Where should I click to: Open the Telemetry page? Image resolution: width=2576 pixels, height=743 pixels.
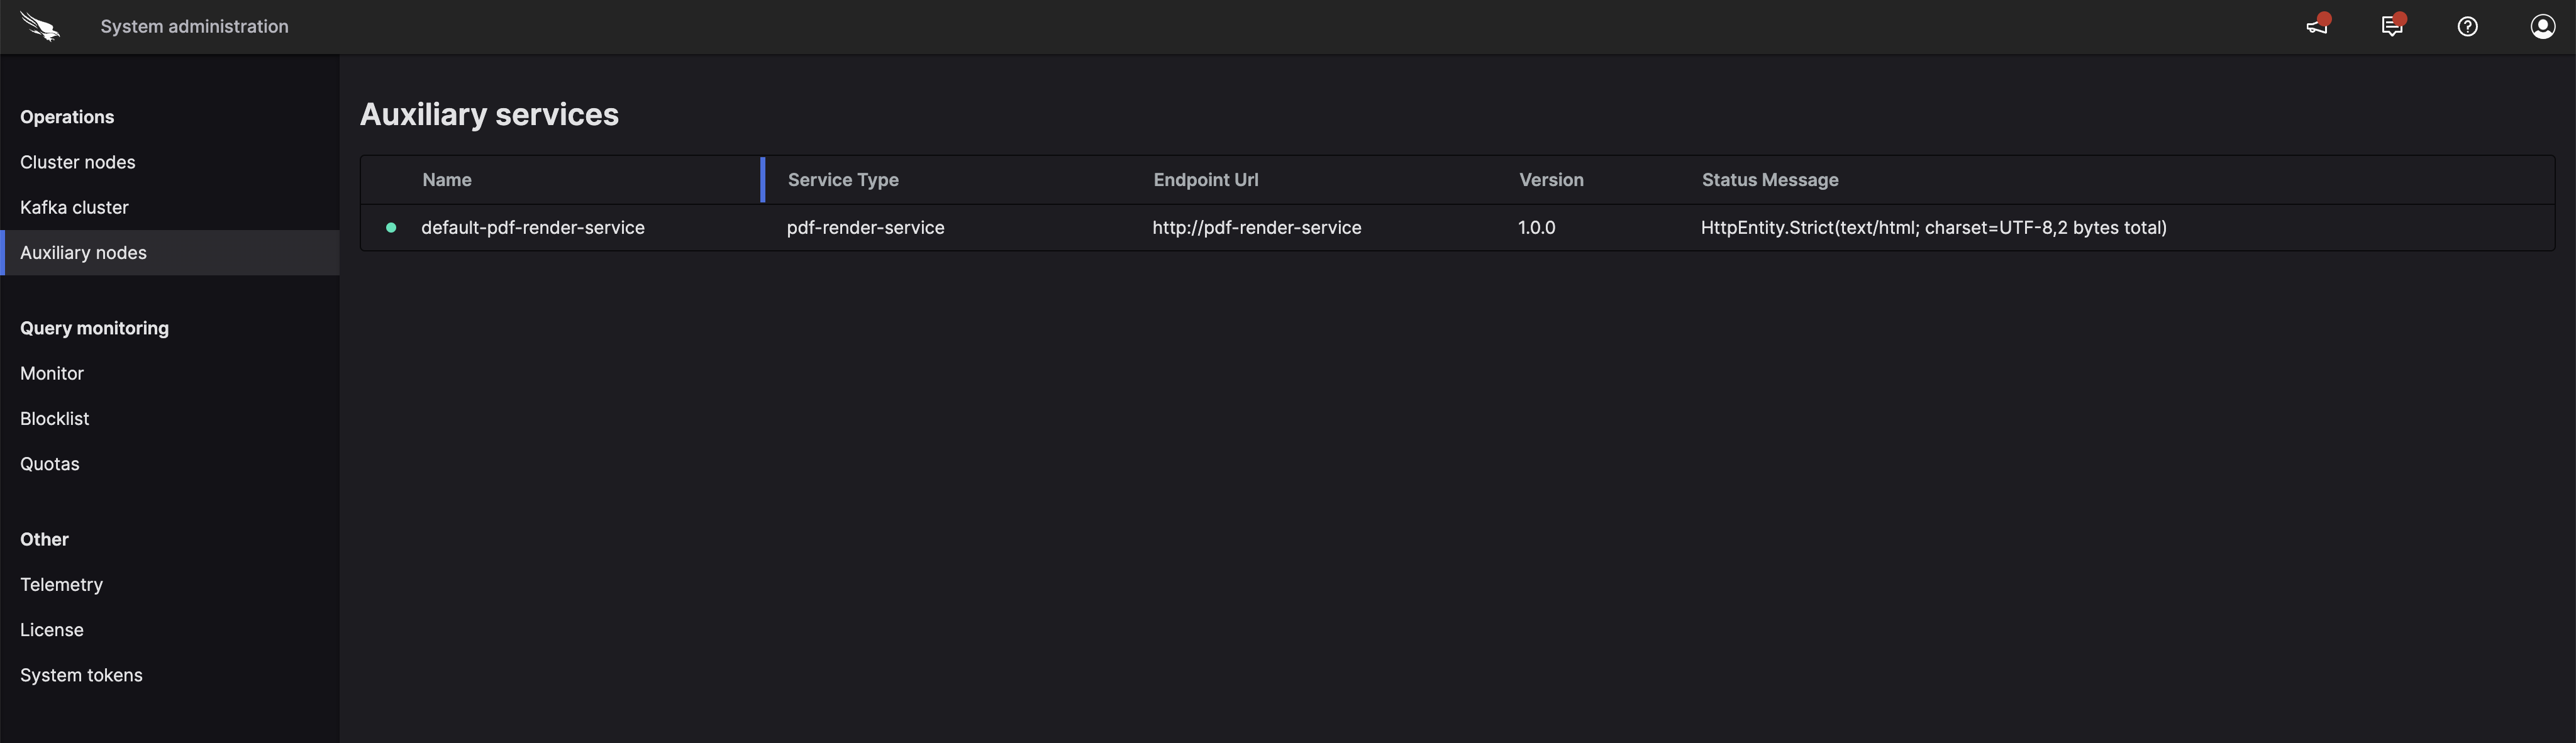pyautogui.click(x=61, y=584)
